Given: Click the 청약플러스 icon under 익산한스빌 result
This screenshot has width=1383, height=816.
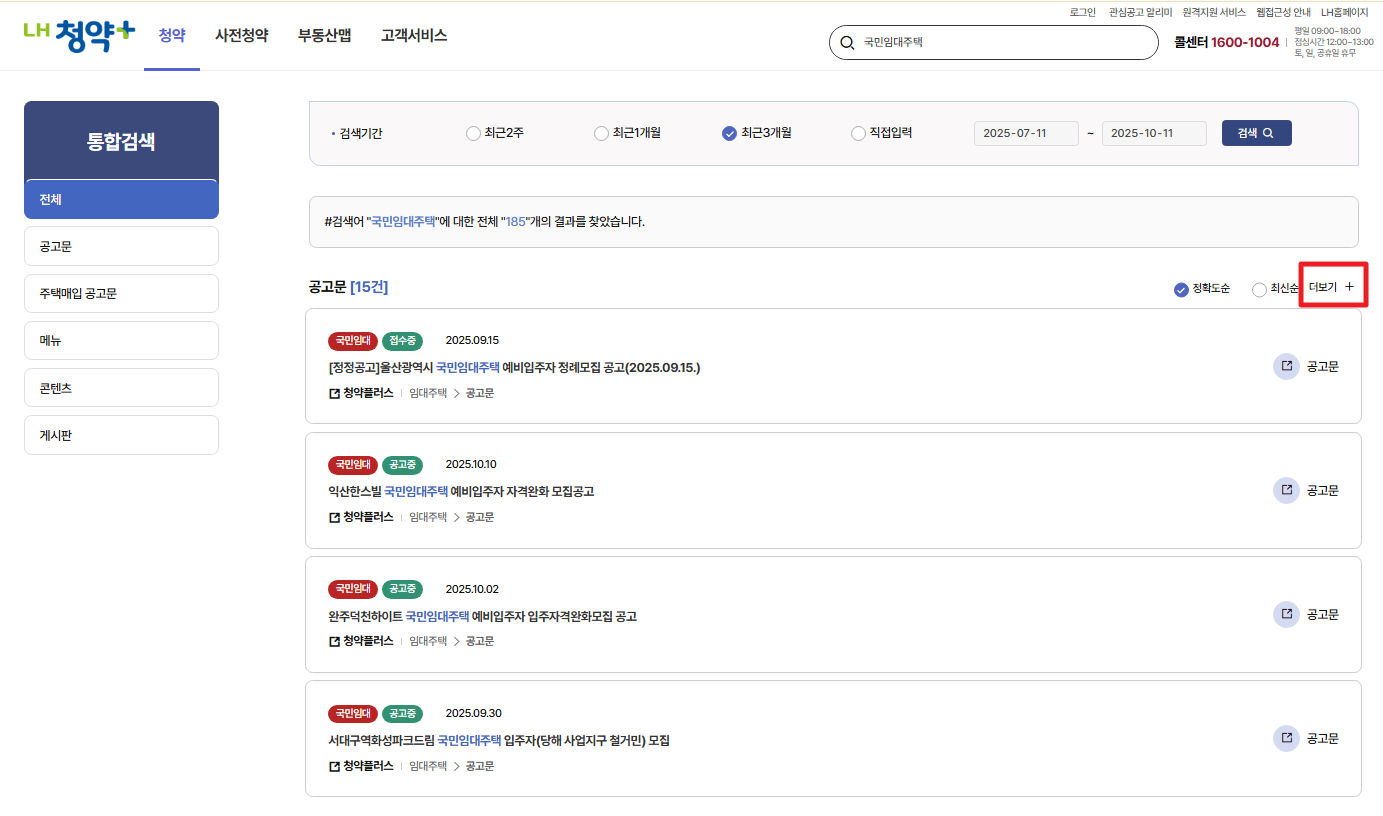Looking at the screenshot, I should (333, 517).
